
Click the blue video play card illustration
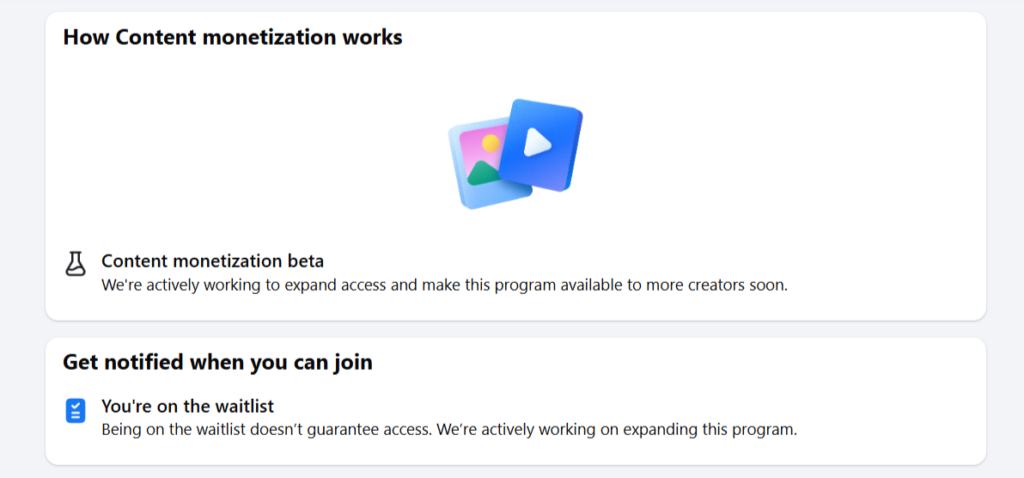click(541, 145)
